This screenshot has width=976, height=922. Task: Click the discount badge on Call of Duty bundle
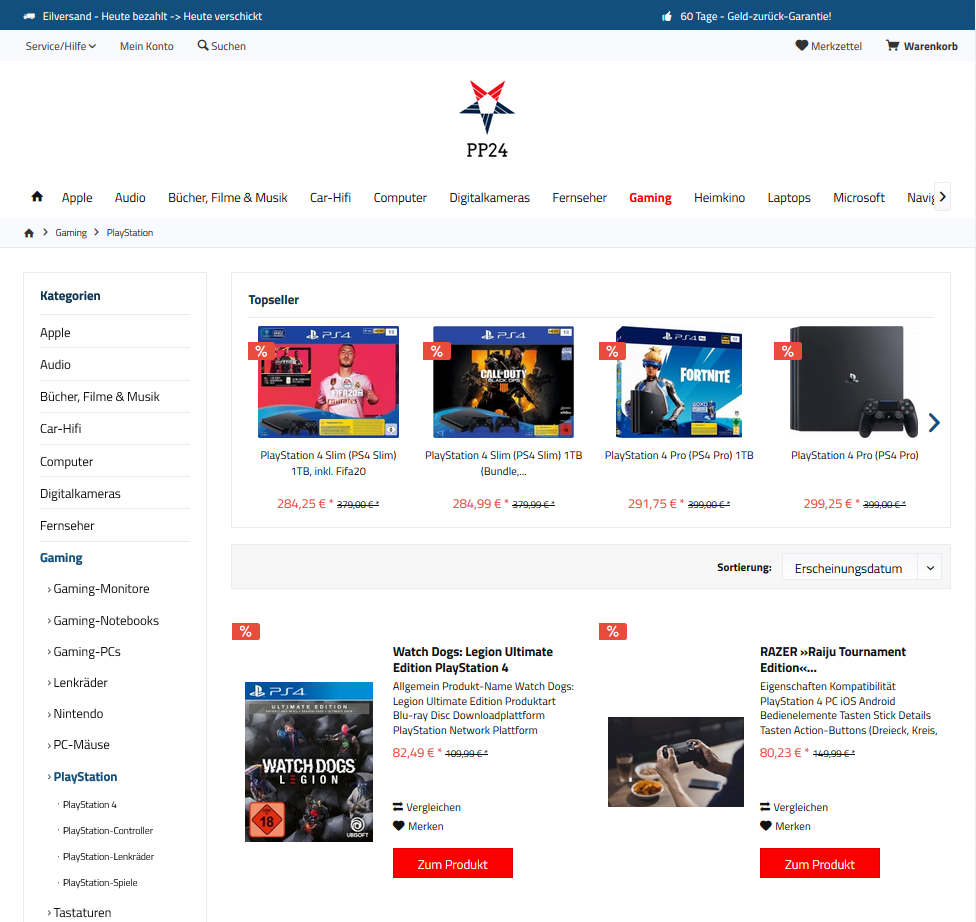[437, 351]
